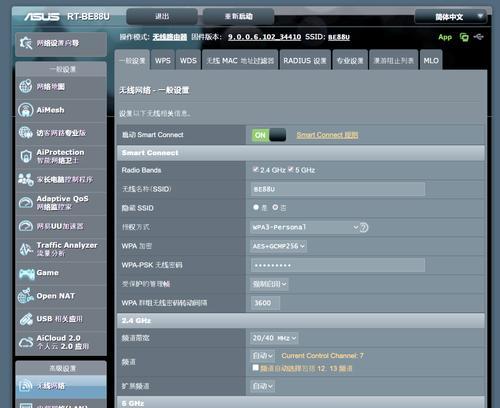This screenshot has height=408, width=500.
Task: Open the RADIUS settings tab
Action: pyautogui.click(x=305, y=60)
